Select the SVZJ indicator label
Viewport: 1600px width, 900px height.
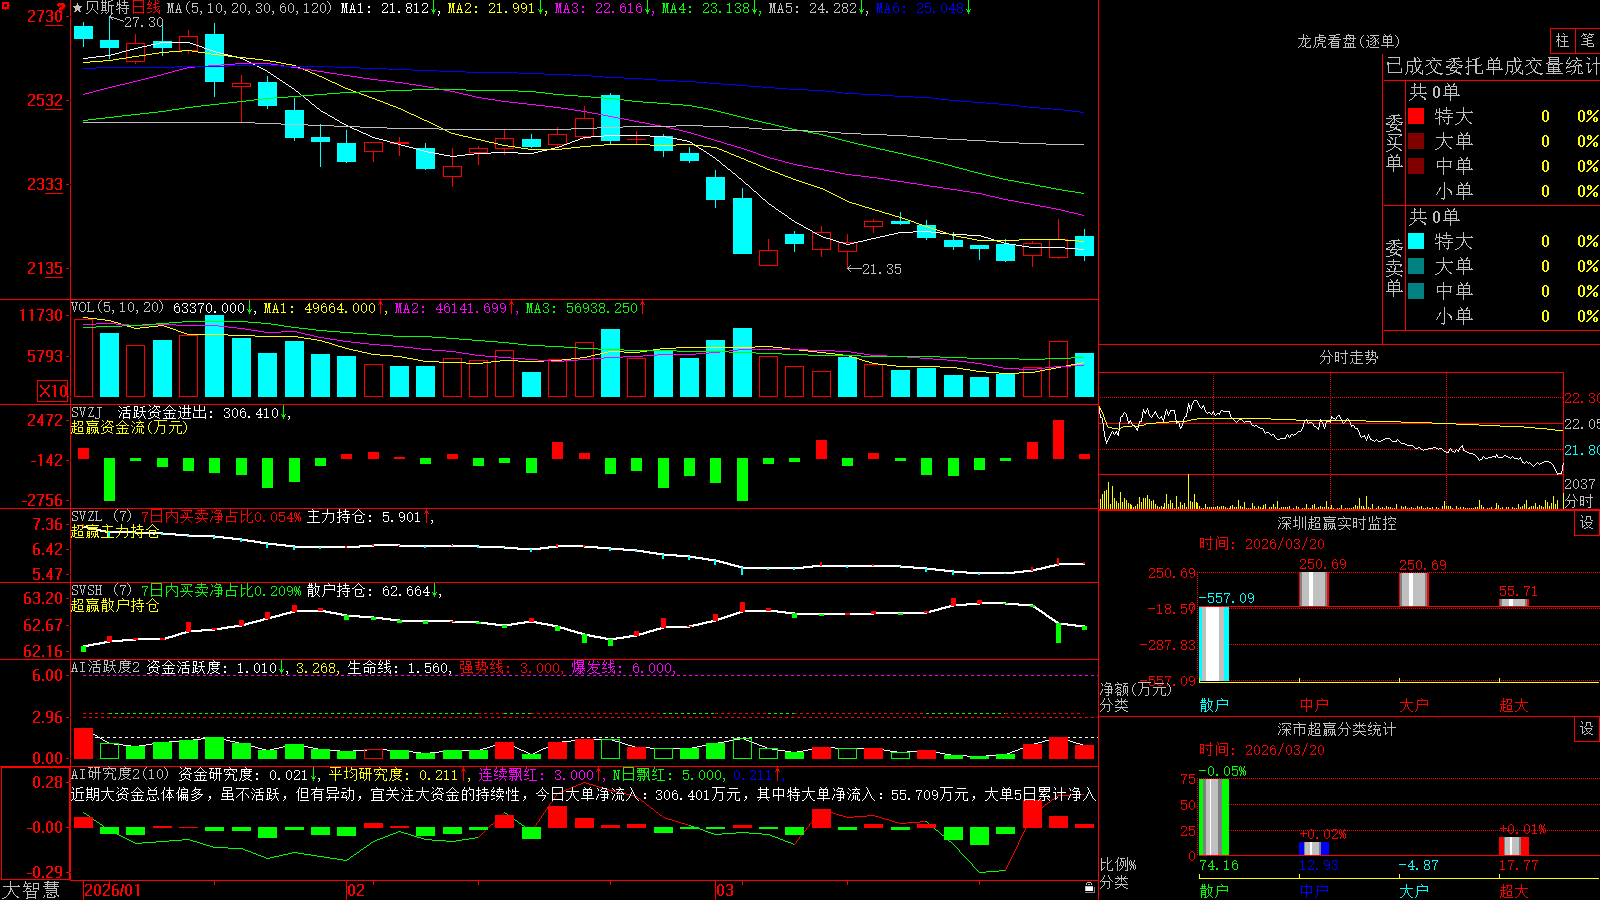87,412
